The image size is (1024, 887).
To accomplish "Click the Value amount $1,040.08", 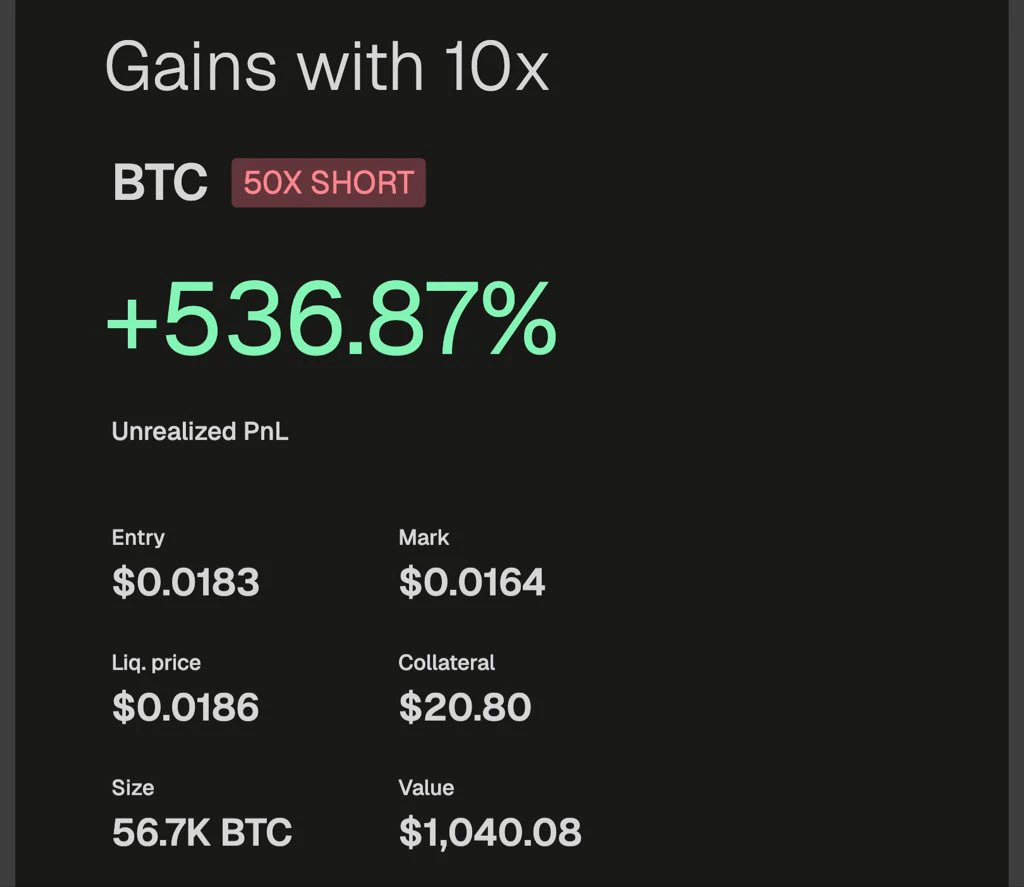I will (x=490, y=833).
